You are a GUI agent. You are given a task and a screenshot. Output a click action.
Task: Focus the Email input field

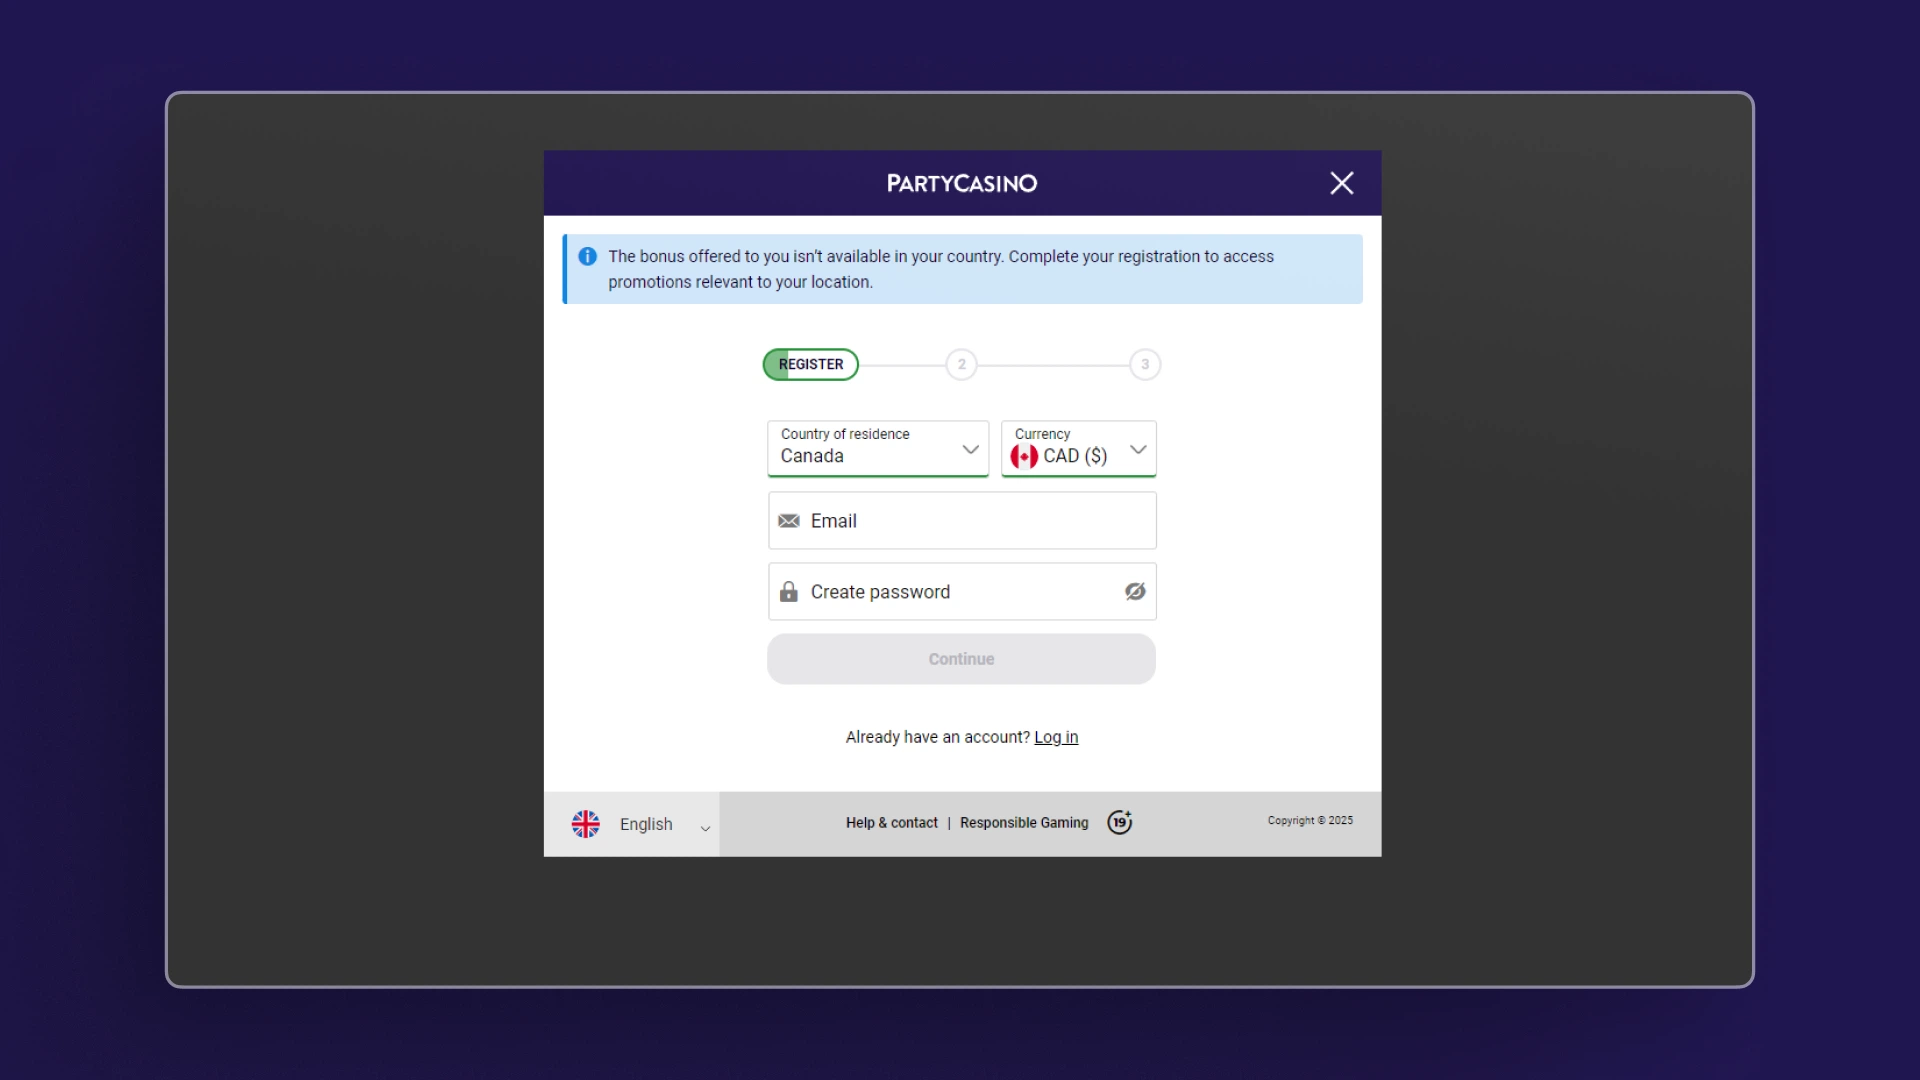[962, 520]
